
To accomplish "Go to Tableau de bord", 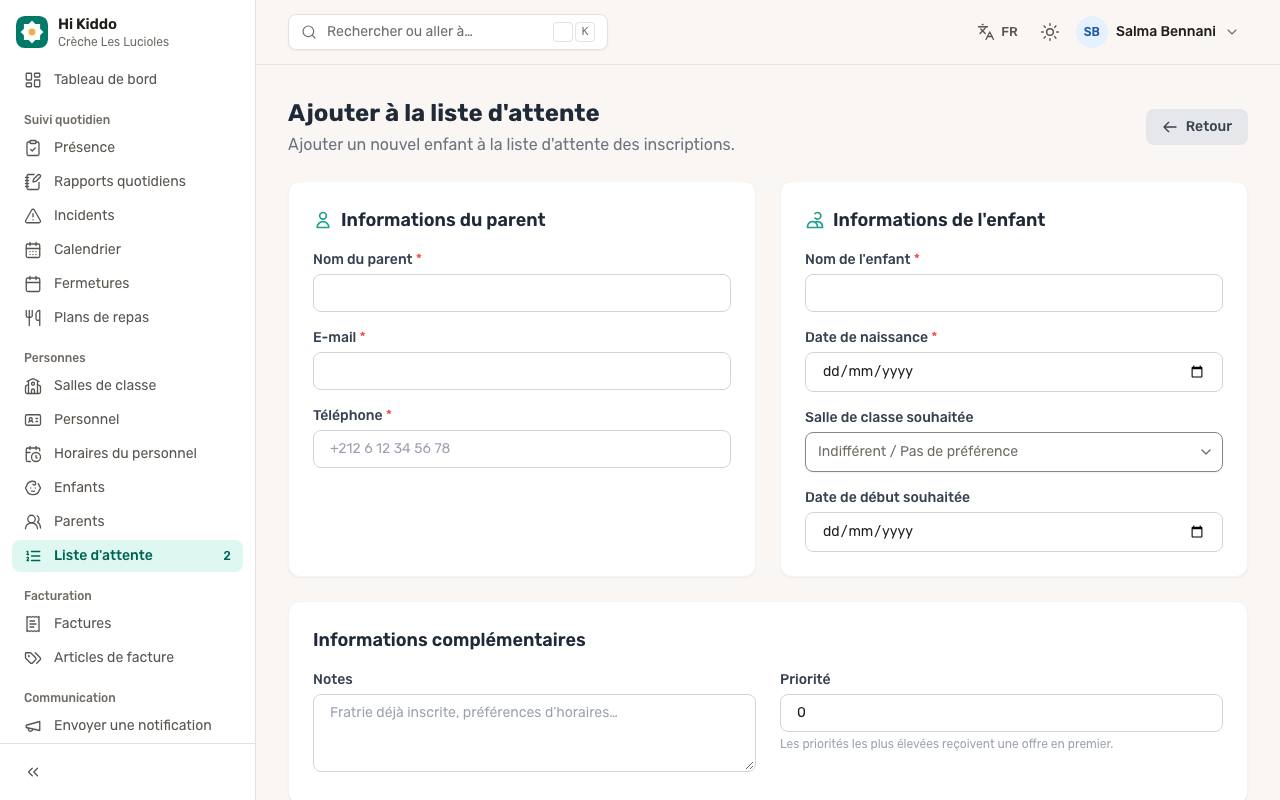I will click(127, 80).
